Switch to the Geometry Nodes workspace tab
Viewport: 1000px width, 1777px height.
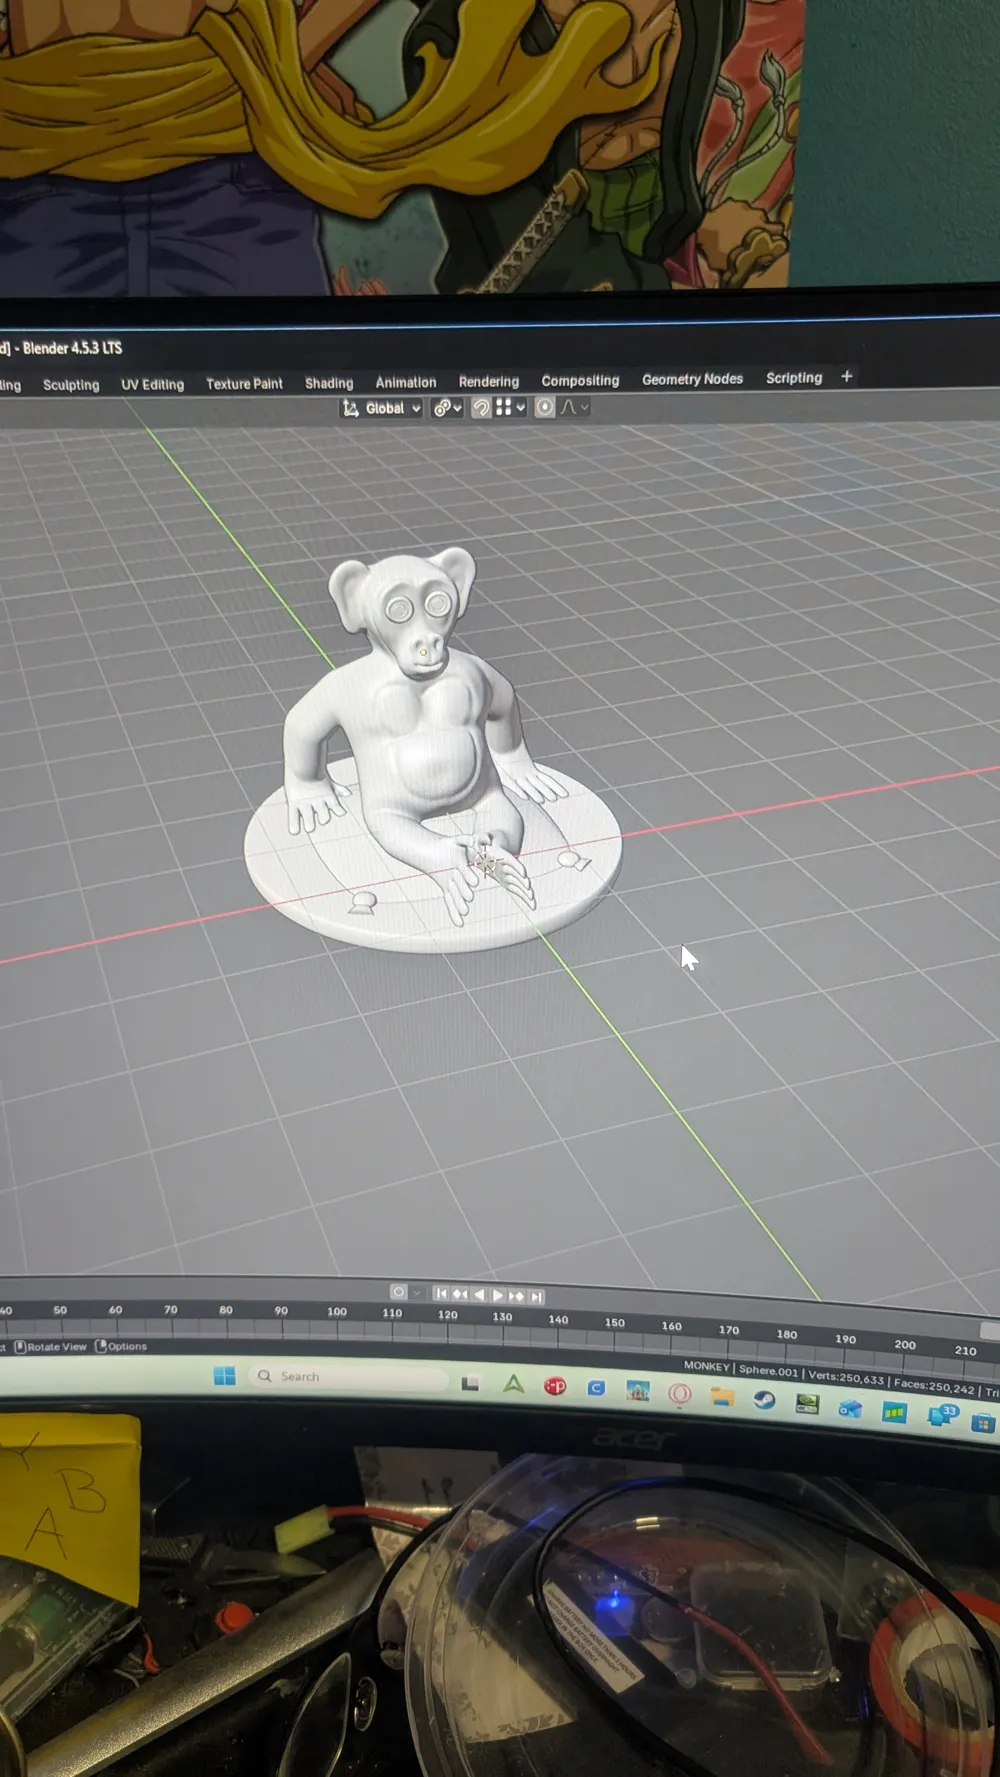tap(692, 379)
